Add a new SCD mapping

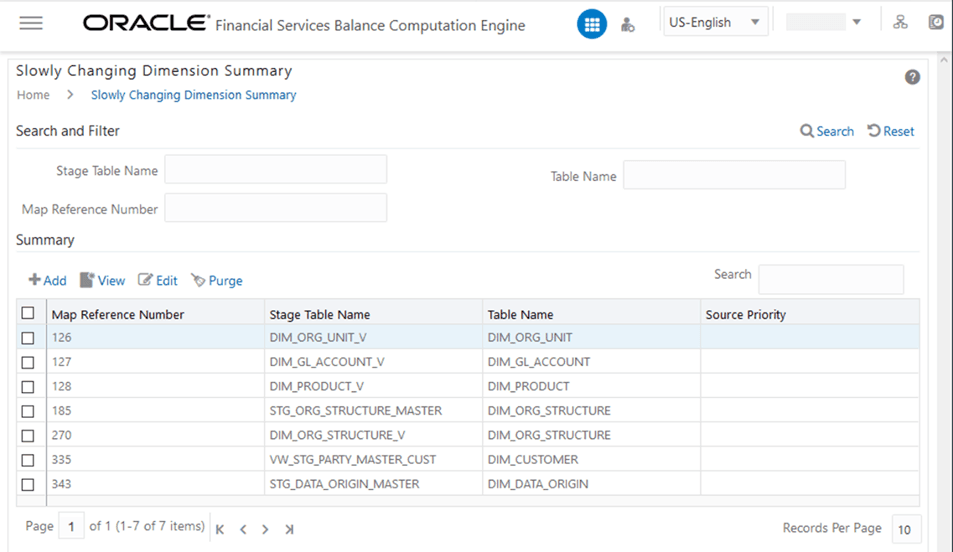pyautogui.click(x=47, y=280)
